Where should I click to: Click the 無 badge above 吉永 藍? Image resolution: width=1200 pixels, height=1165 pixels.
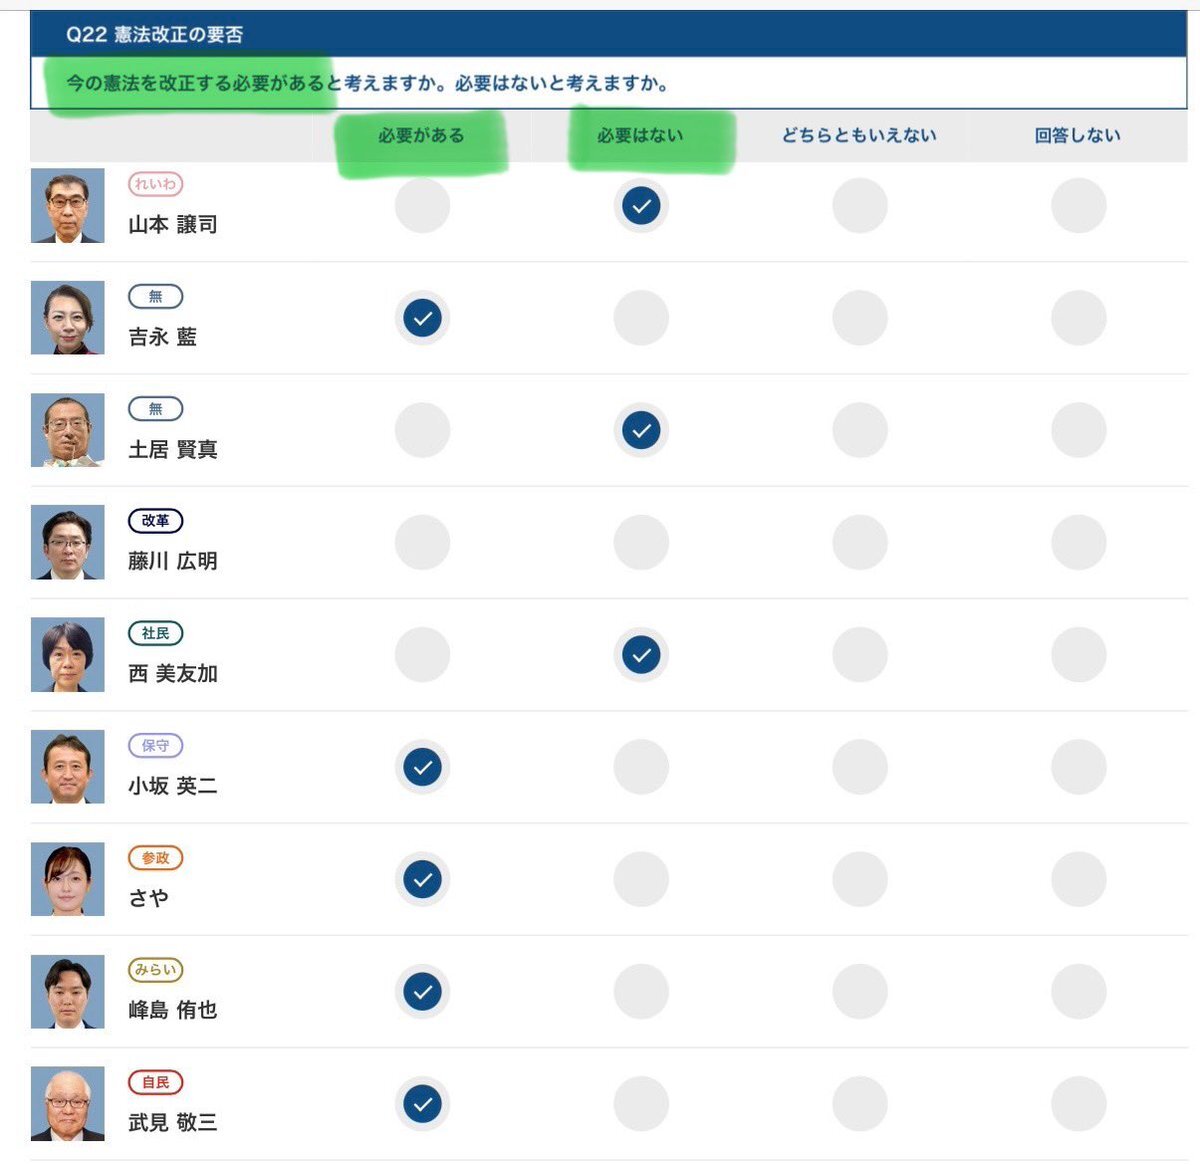pyautogui.click(x=155, y=296)
